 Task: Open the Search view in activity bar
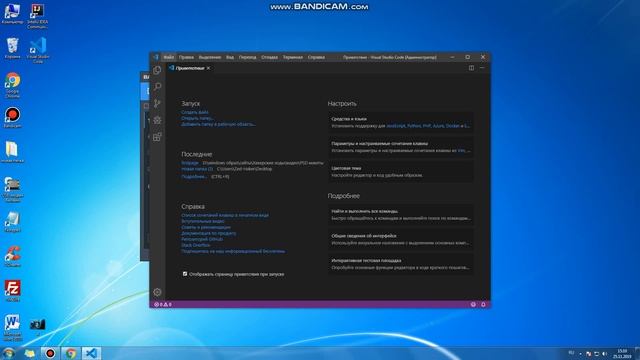(157, 87)
